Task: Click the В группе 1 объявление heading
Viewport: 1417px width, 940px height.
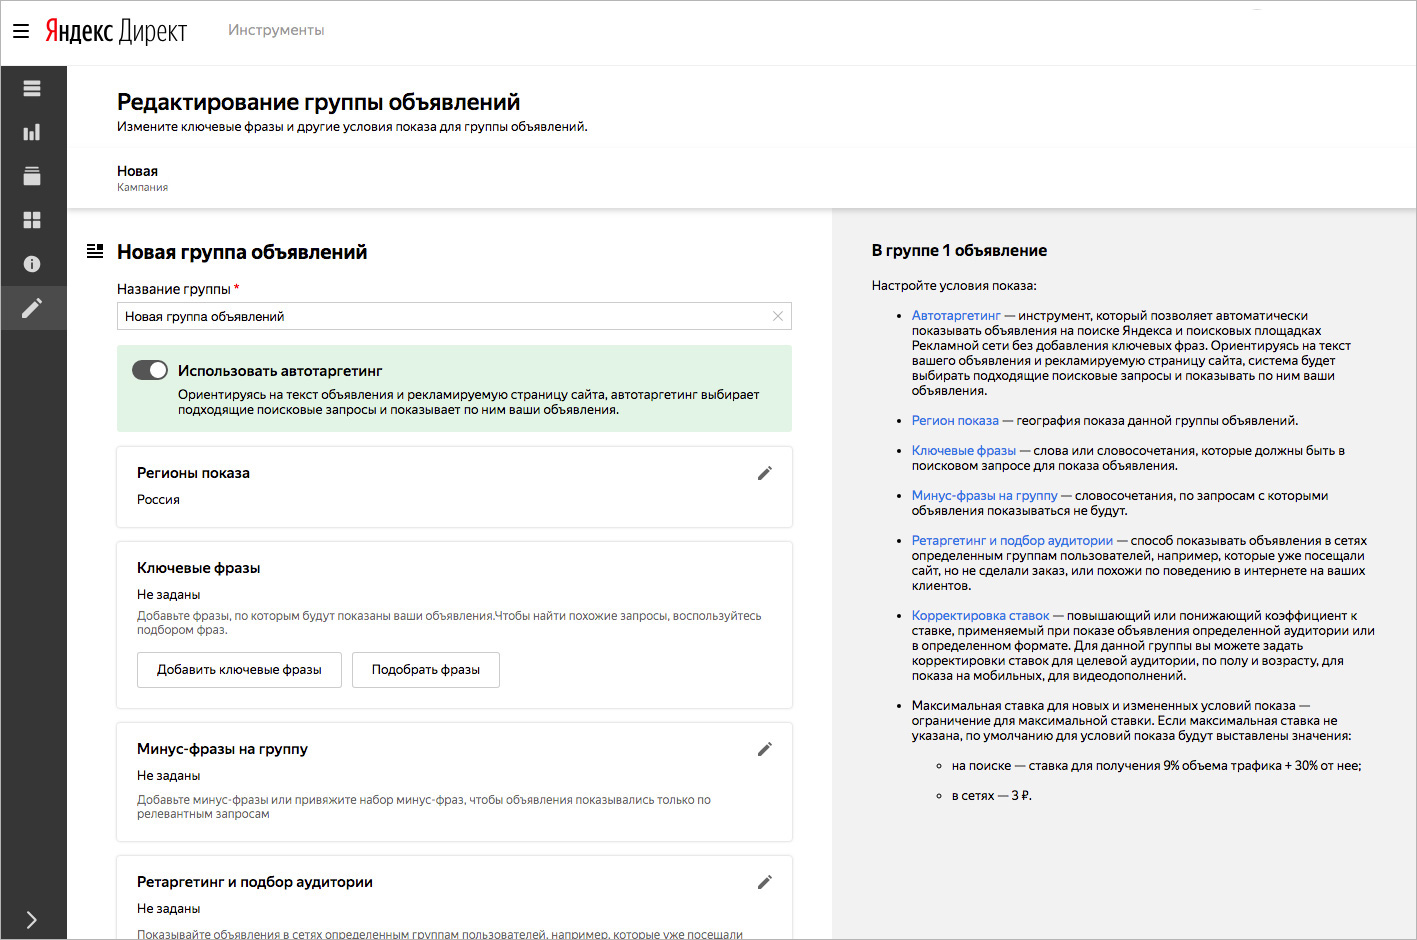Action: point(959,250)
